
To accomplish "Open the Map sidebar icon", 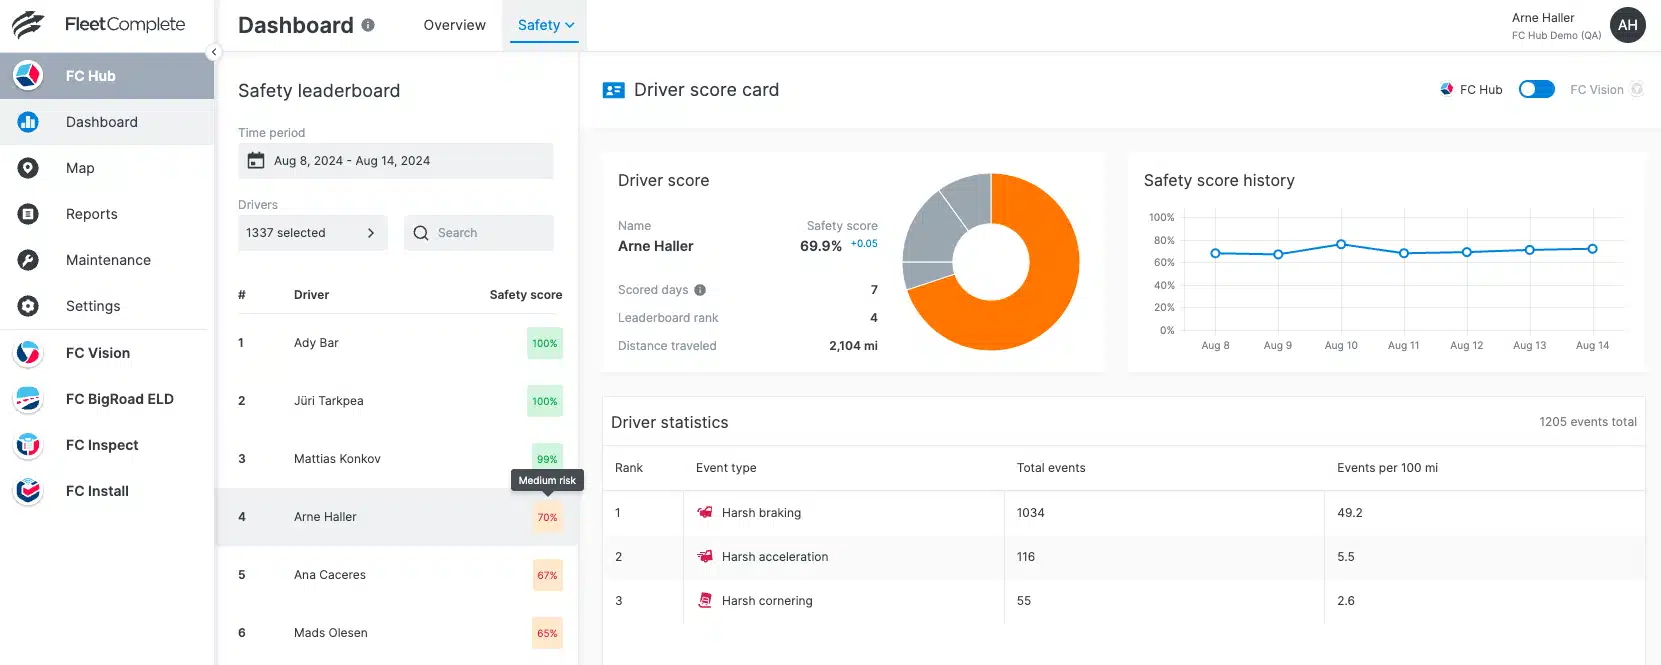I will tap(28, 168).
